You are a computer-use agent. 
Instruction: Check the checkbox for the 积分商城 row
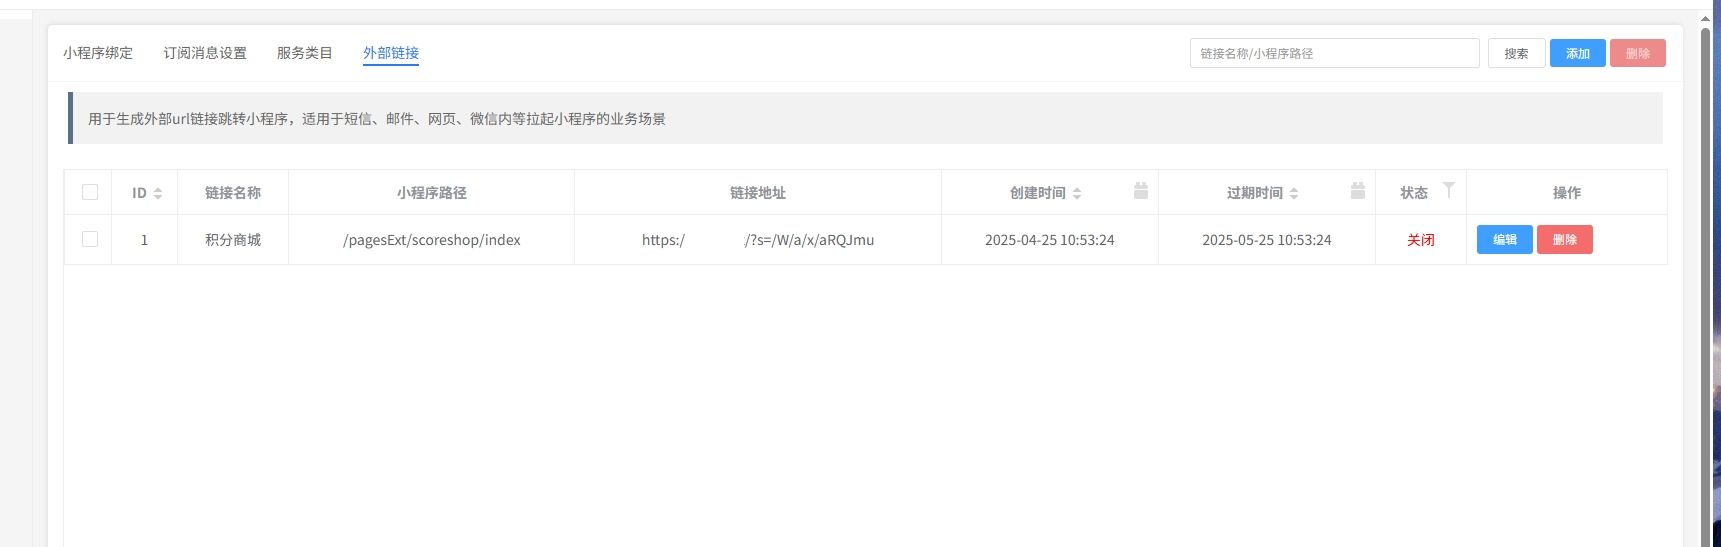click(x=90, y=239)
